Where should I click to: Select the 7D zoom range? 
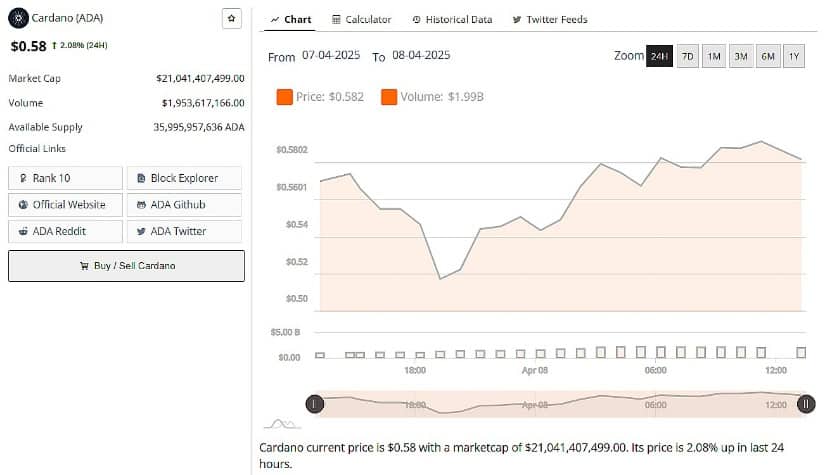687,56
